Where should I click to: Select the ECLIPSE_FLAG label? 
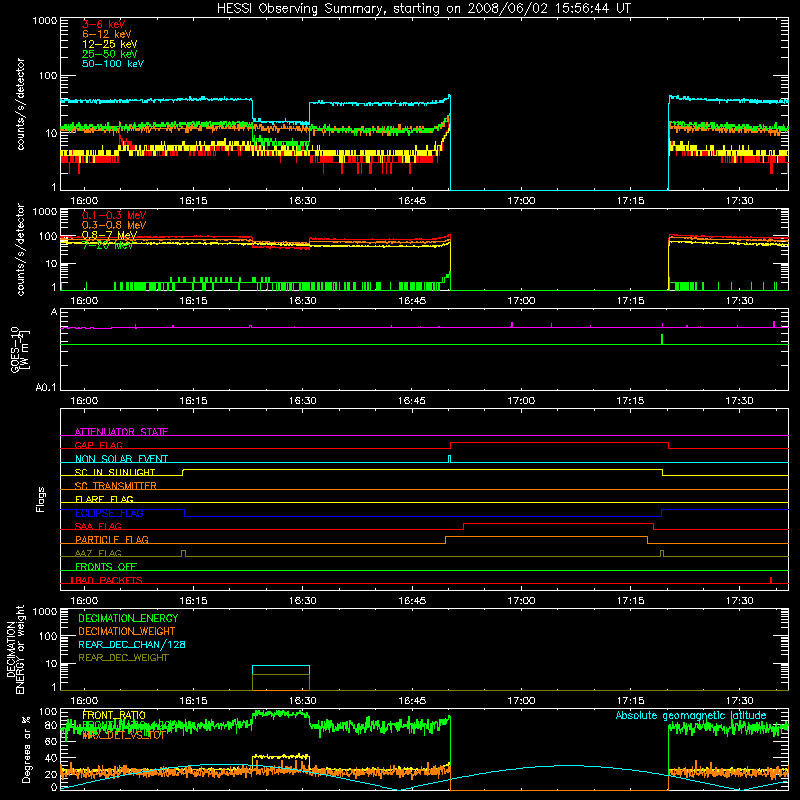click(x=109, y=513)
